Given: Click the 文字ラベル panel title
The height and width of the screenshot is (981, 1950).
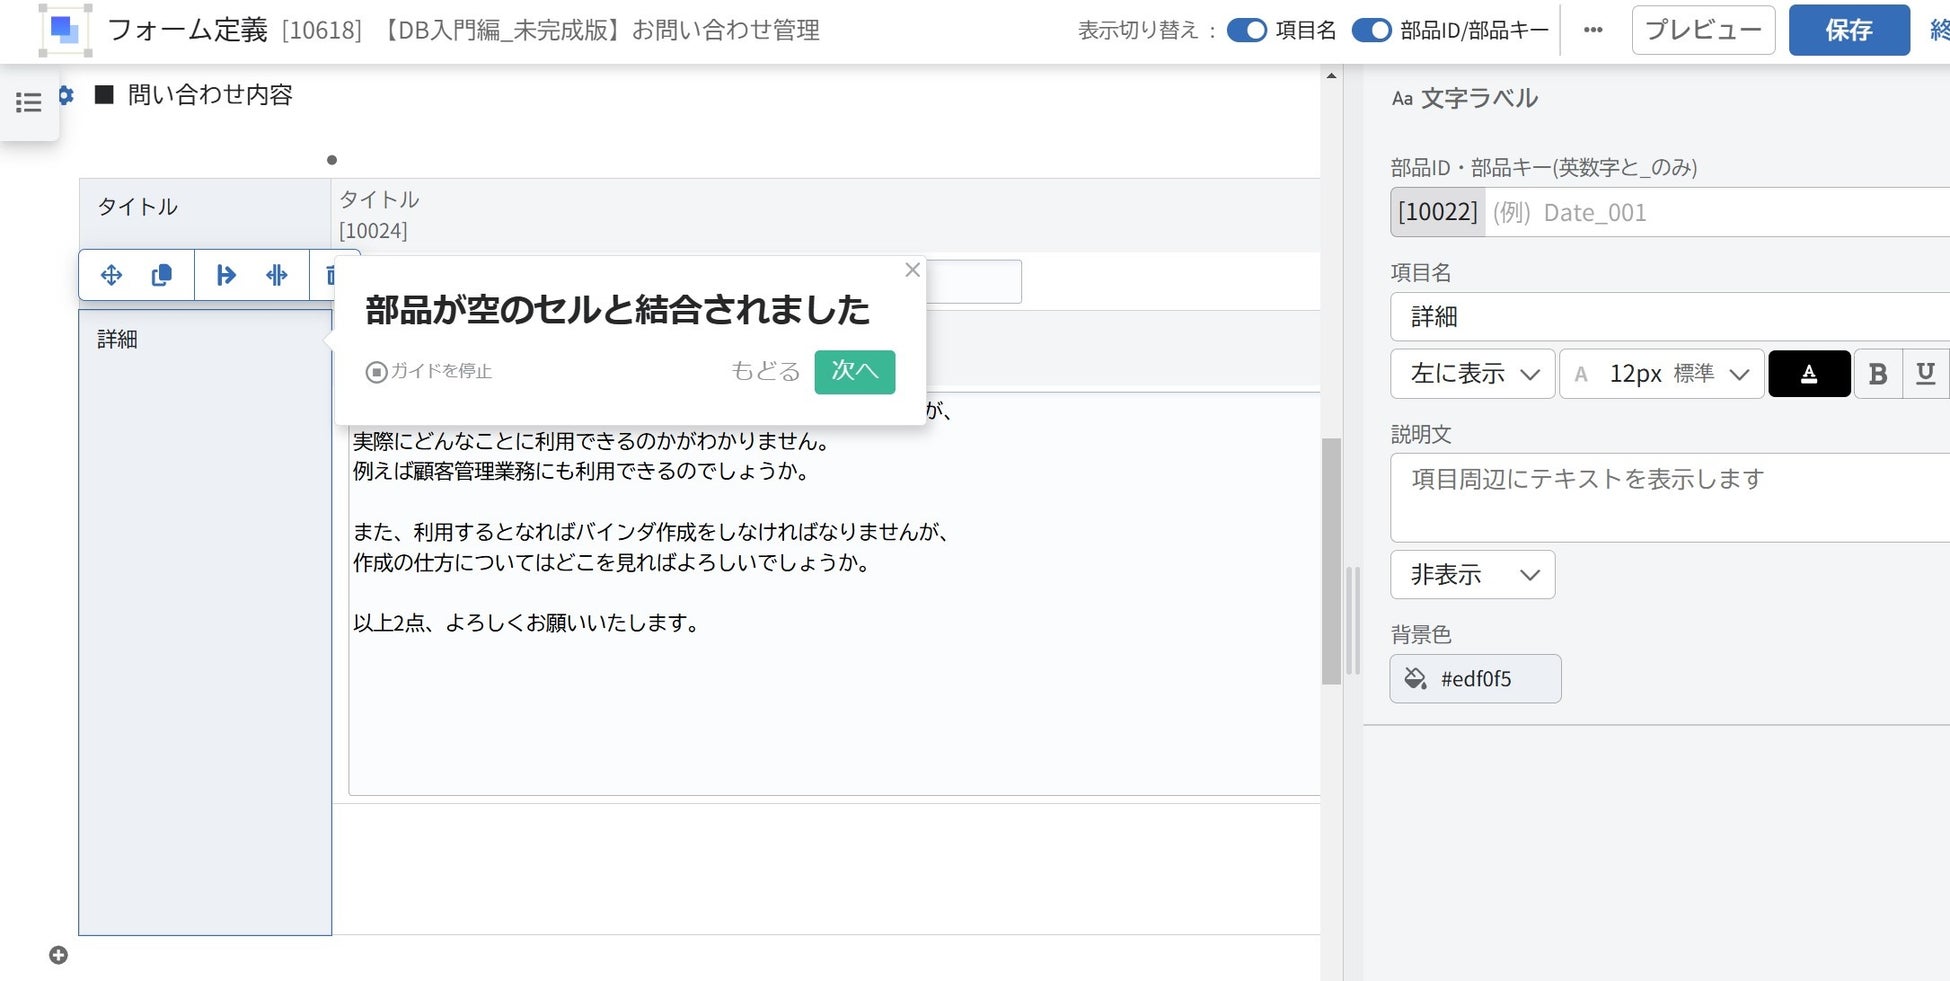Looking at the screenshot, I should [x=1479, y=98].
